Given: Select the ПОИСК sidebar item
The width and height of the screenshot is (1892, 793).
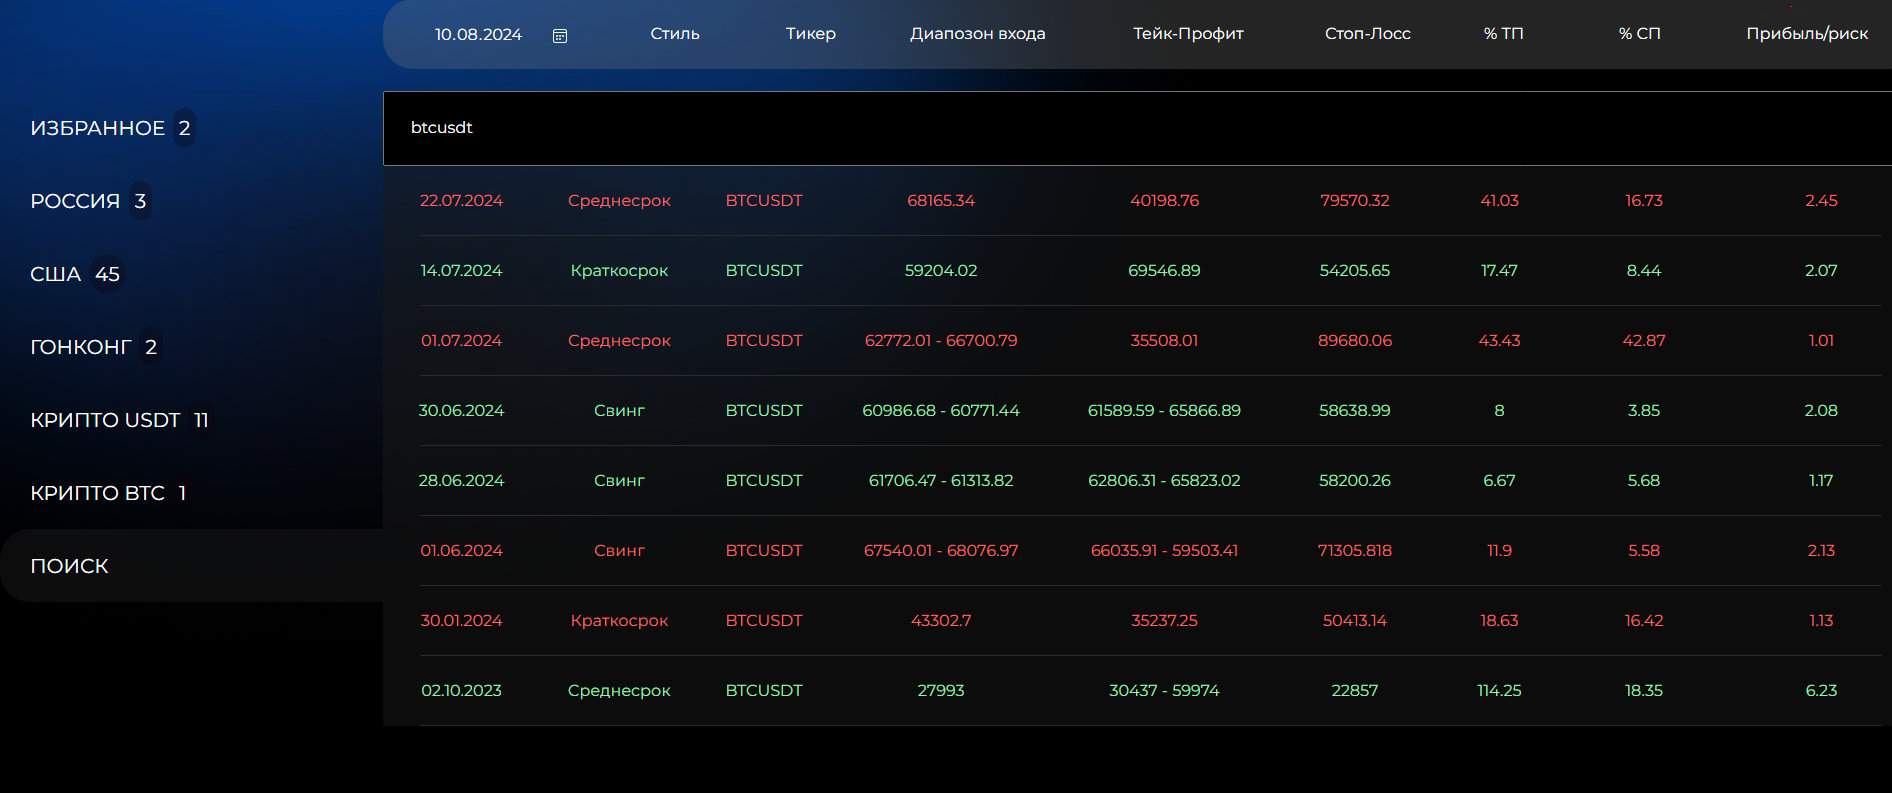Looking at the screenshot, I should click(x=70, y=566).
